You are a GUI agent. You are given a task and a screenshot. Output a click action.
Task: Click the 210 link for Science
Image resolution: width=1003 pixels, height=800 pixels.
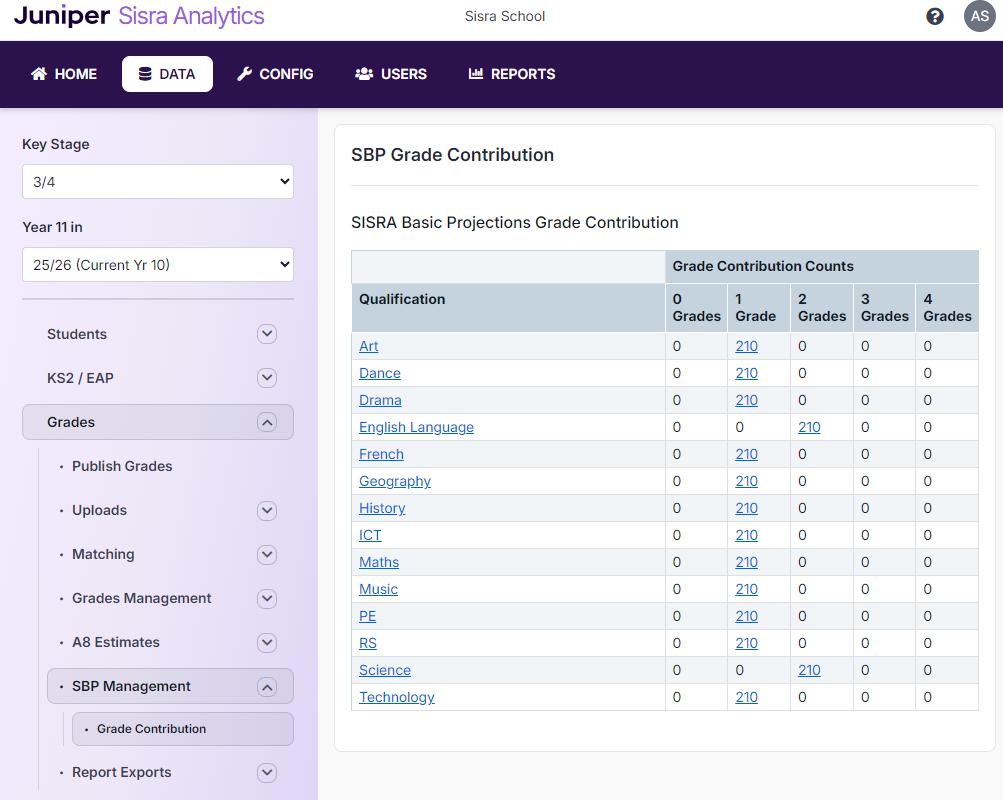coord(809,670)
